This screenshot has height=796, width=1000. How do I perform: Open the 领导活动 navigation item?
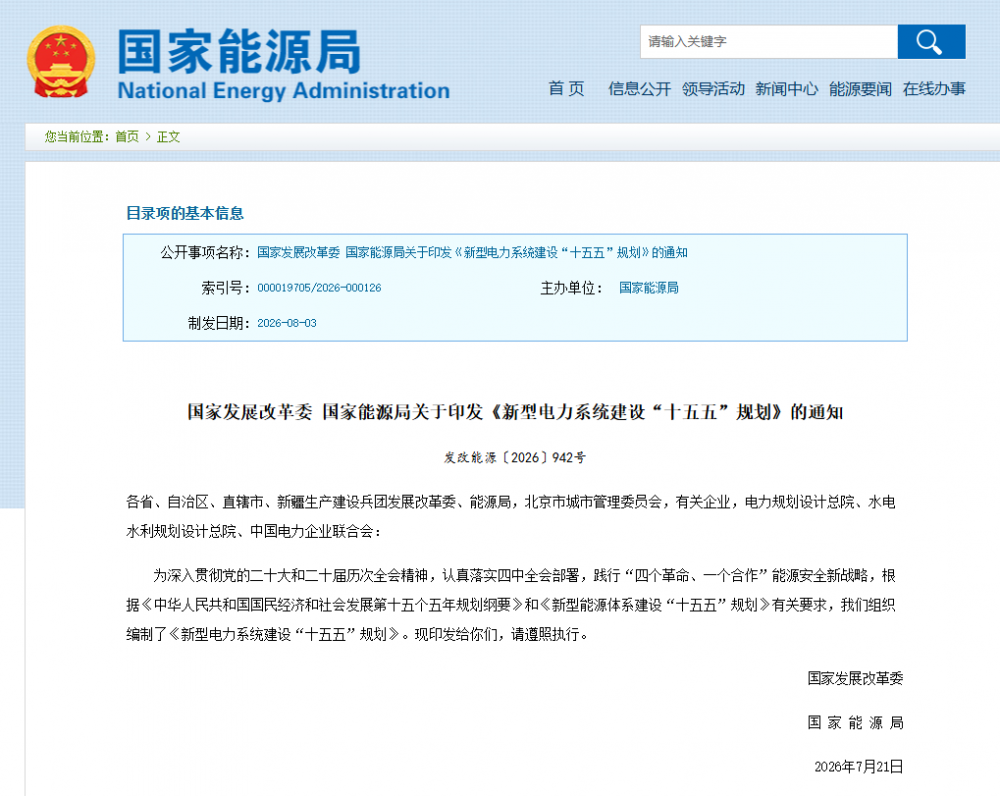[x=713, y=89]
